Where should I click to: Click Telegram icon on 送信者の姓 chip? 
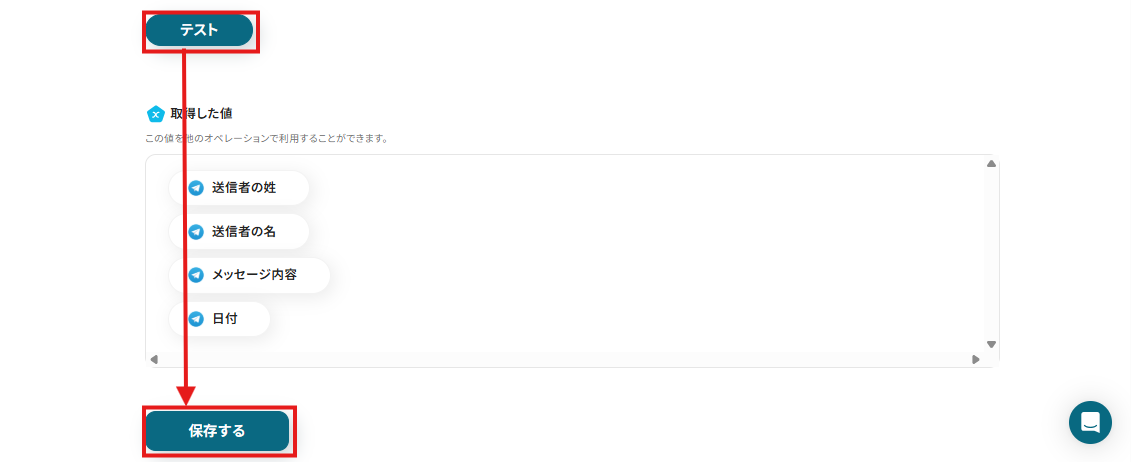tap(195, 188)
